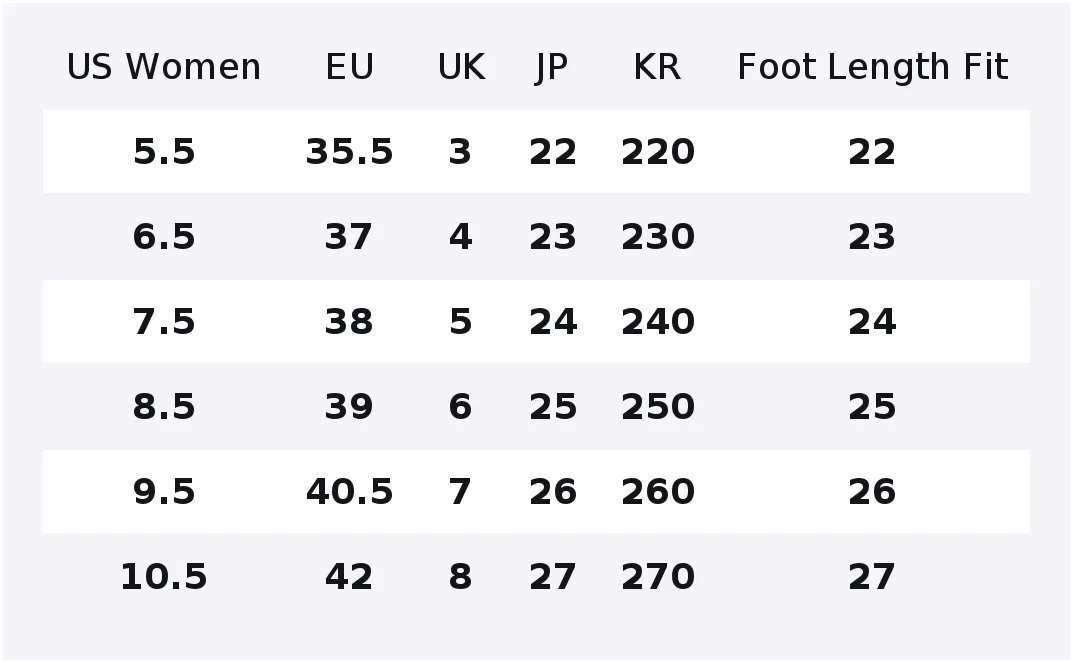This screenshot has height=663, width=1073.
Task: Select EU size 35.5 cell
Action: [349, 152]
